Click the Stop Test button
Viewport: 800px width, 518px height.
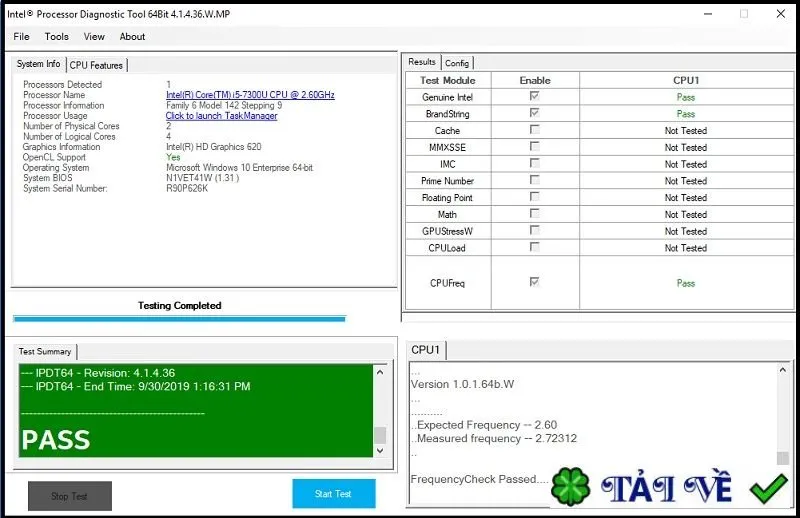[x=70, y=496]
